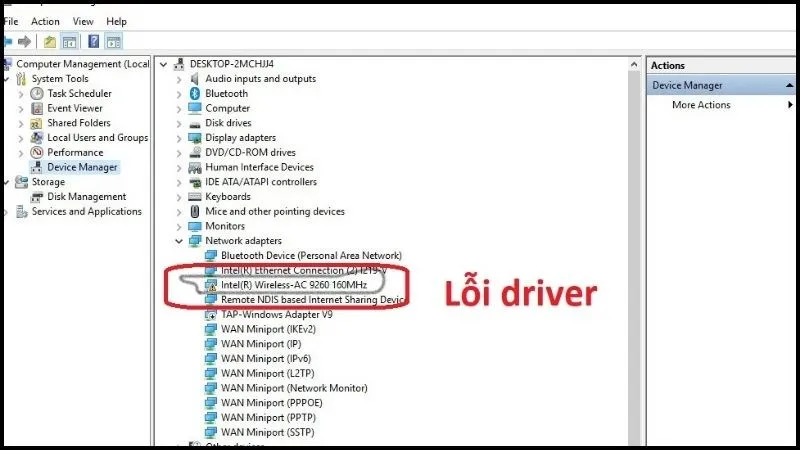Collapse the Device Manager actions header
The image size is (800, 450).
point(789,85)
